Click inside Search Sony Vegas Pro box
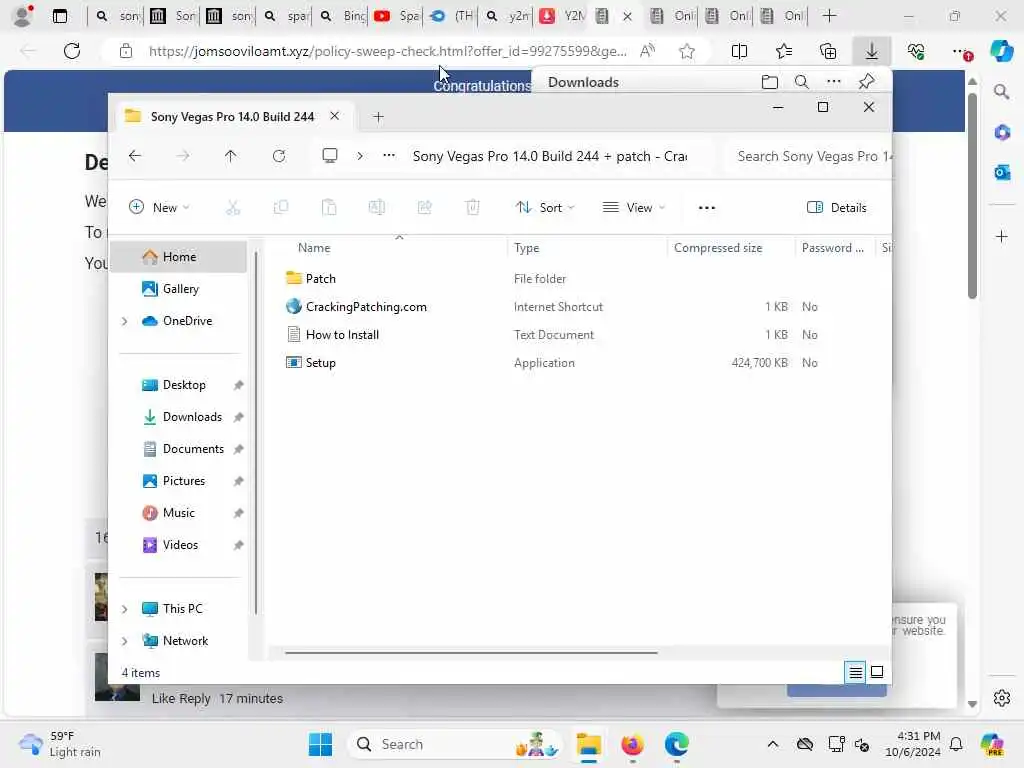 pyautogui.click(x=808, y=156)
